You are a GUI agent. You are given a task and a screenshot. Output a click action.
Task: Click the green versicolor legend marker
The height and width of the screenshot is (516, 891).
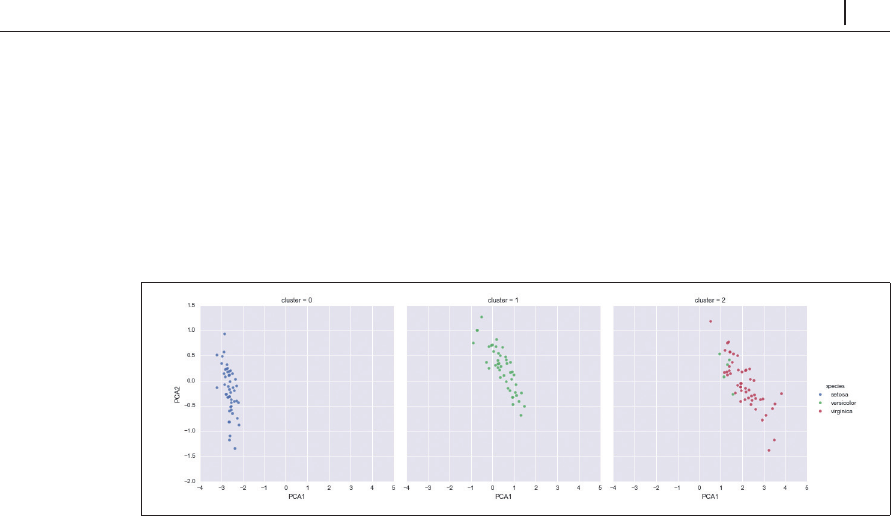pos(820,403)
